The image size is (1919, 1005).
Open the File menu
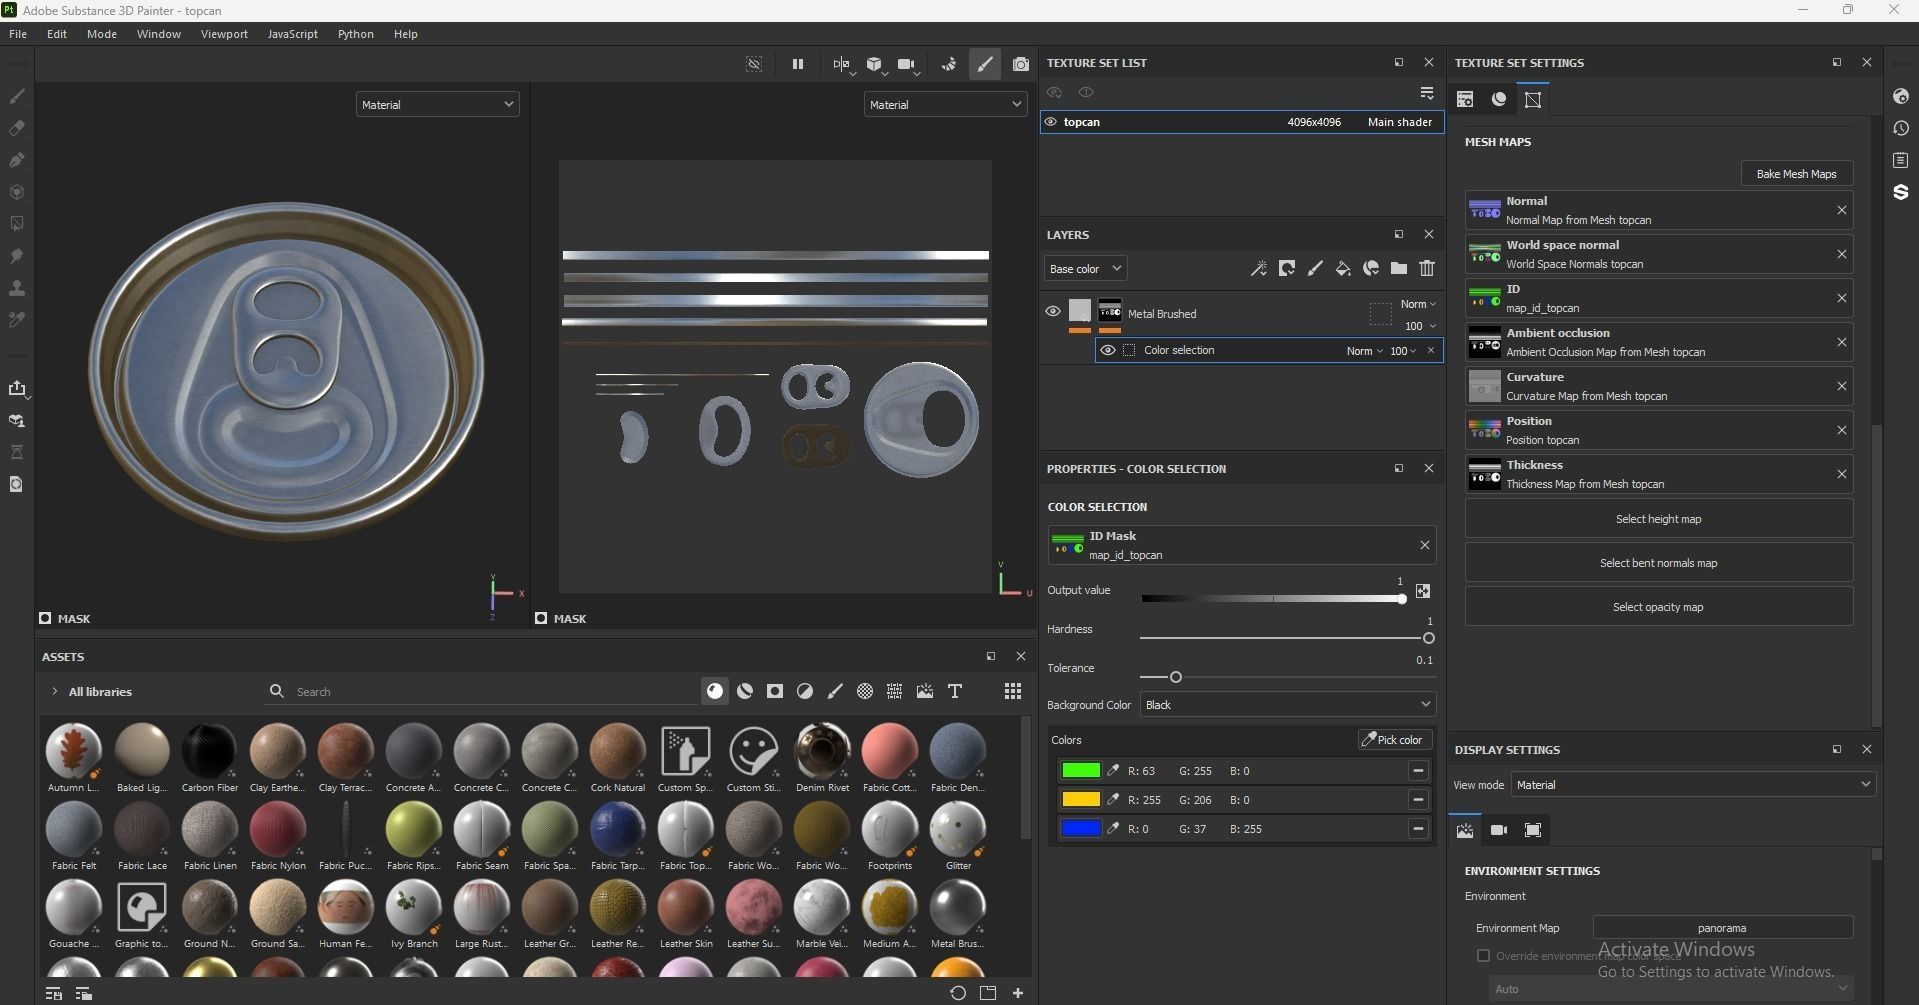18,34
